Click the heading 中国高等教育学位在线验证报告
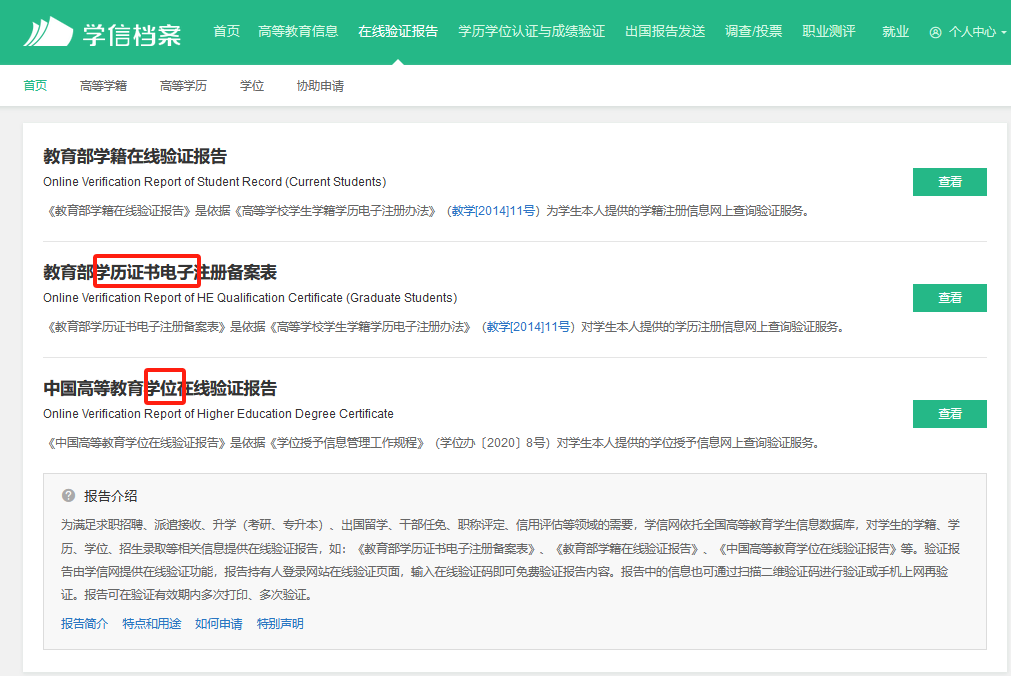Screen dimensions: 1011x676 pos(160,388)
